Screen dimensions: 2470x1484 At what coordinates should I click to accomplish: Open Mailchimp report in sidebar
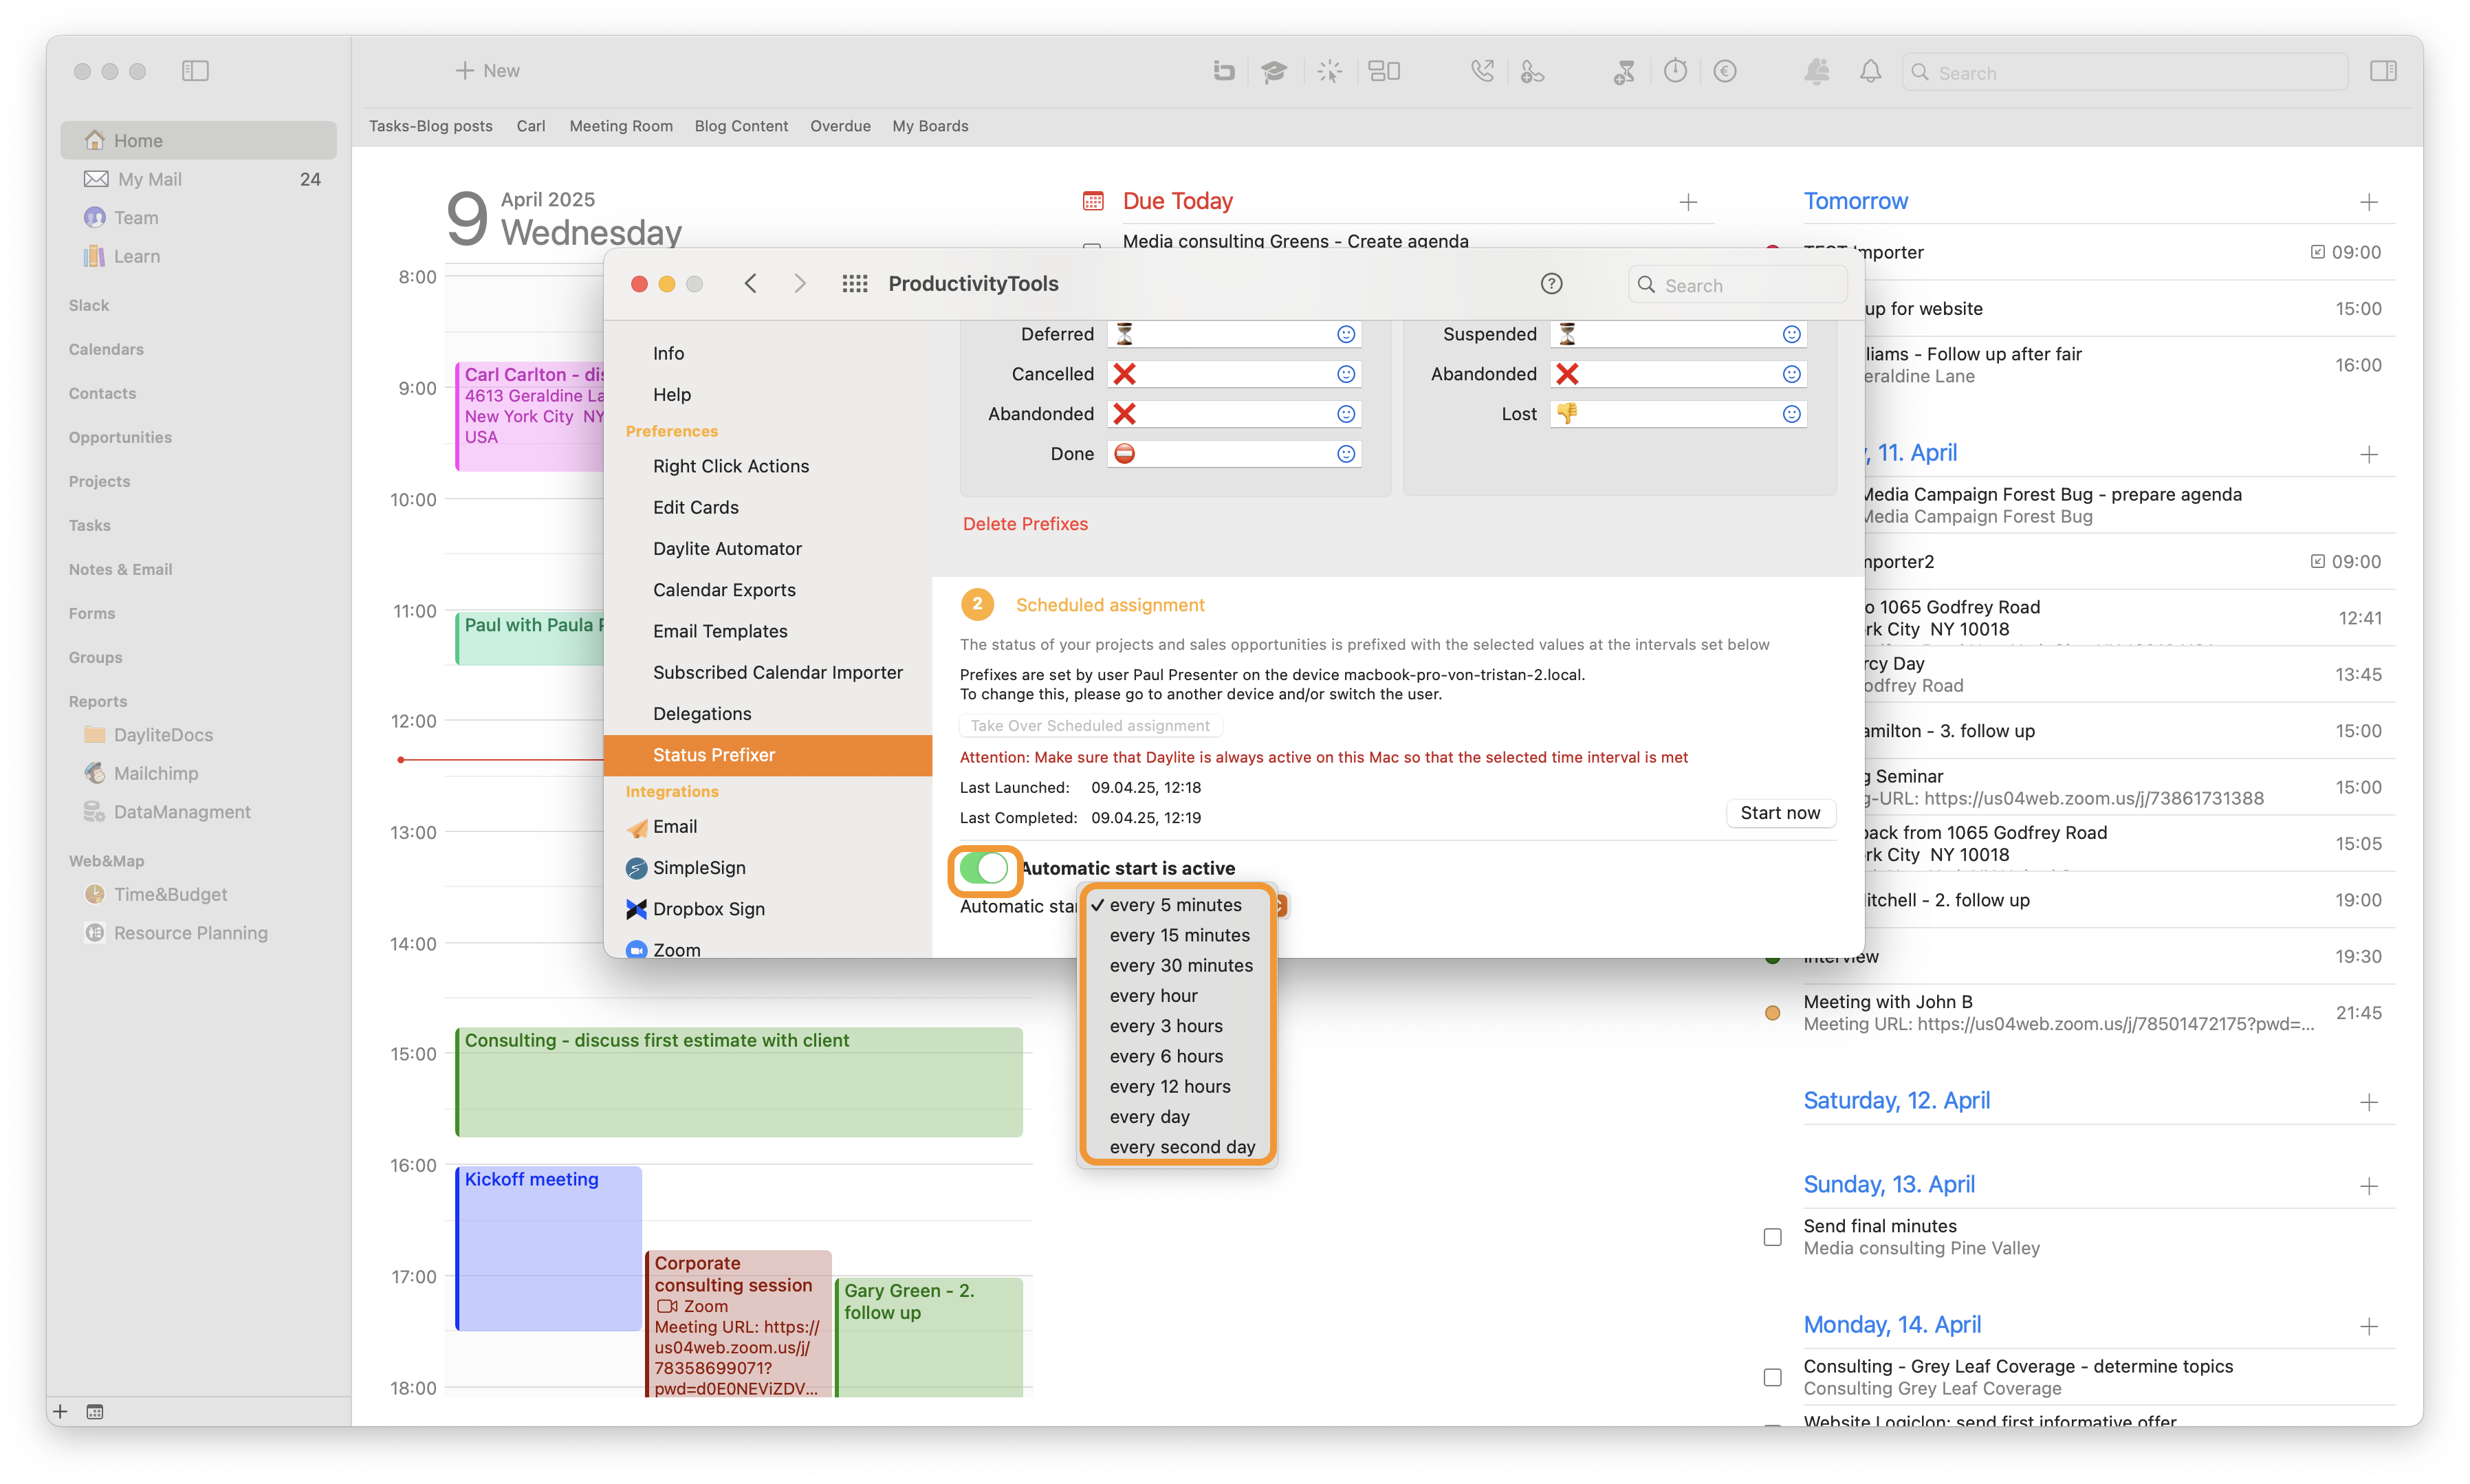tap(155, 774)
